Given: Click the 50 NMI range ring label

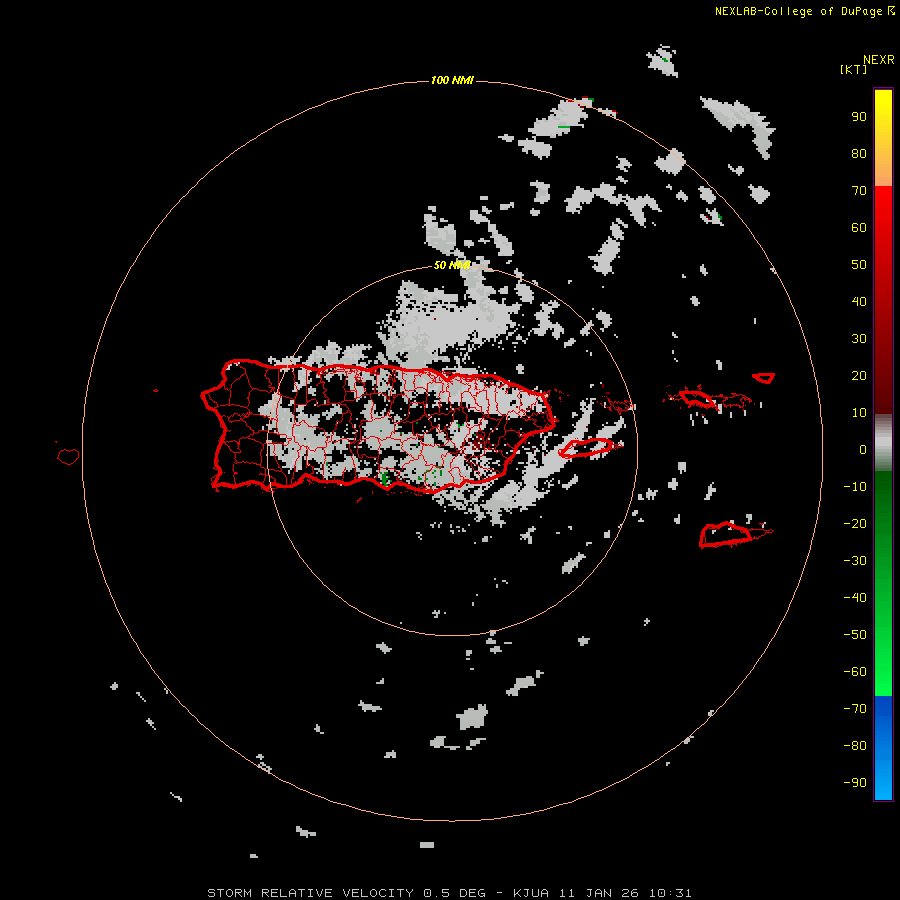Looking at the screenshot, I should (x=452, y=265).
